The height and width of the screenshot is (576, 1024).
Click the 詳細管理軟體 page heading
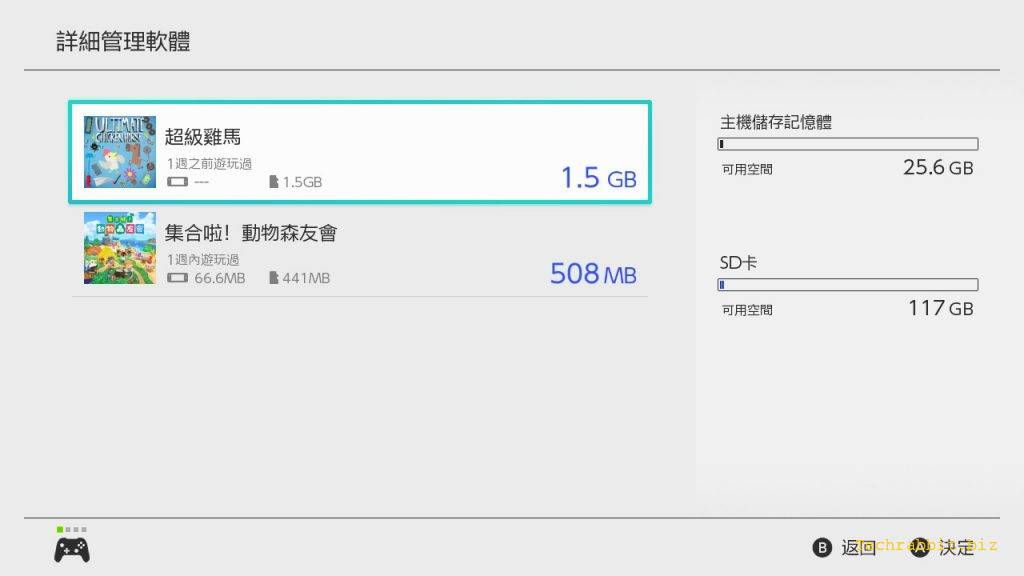point(123,41)
